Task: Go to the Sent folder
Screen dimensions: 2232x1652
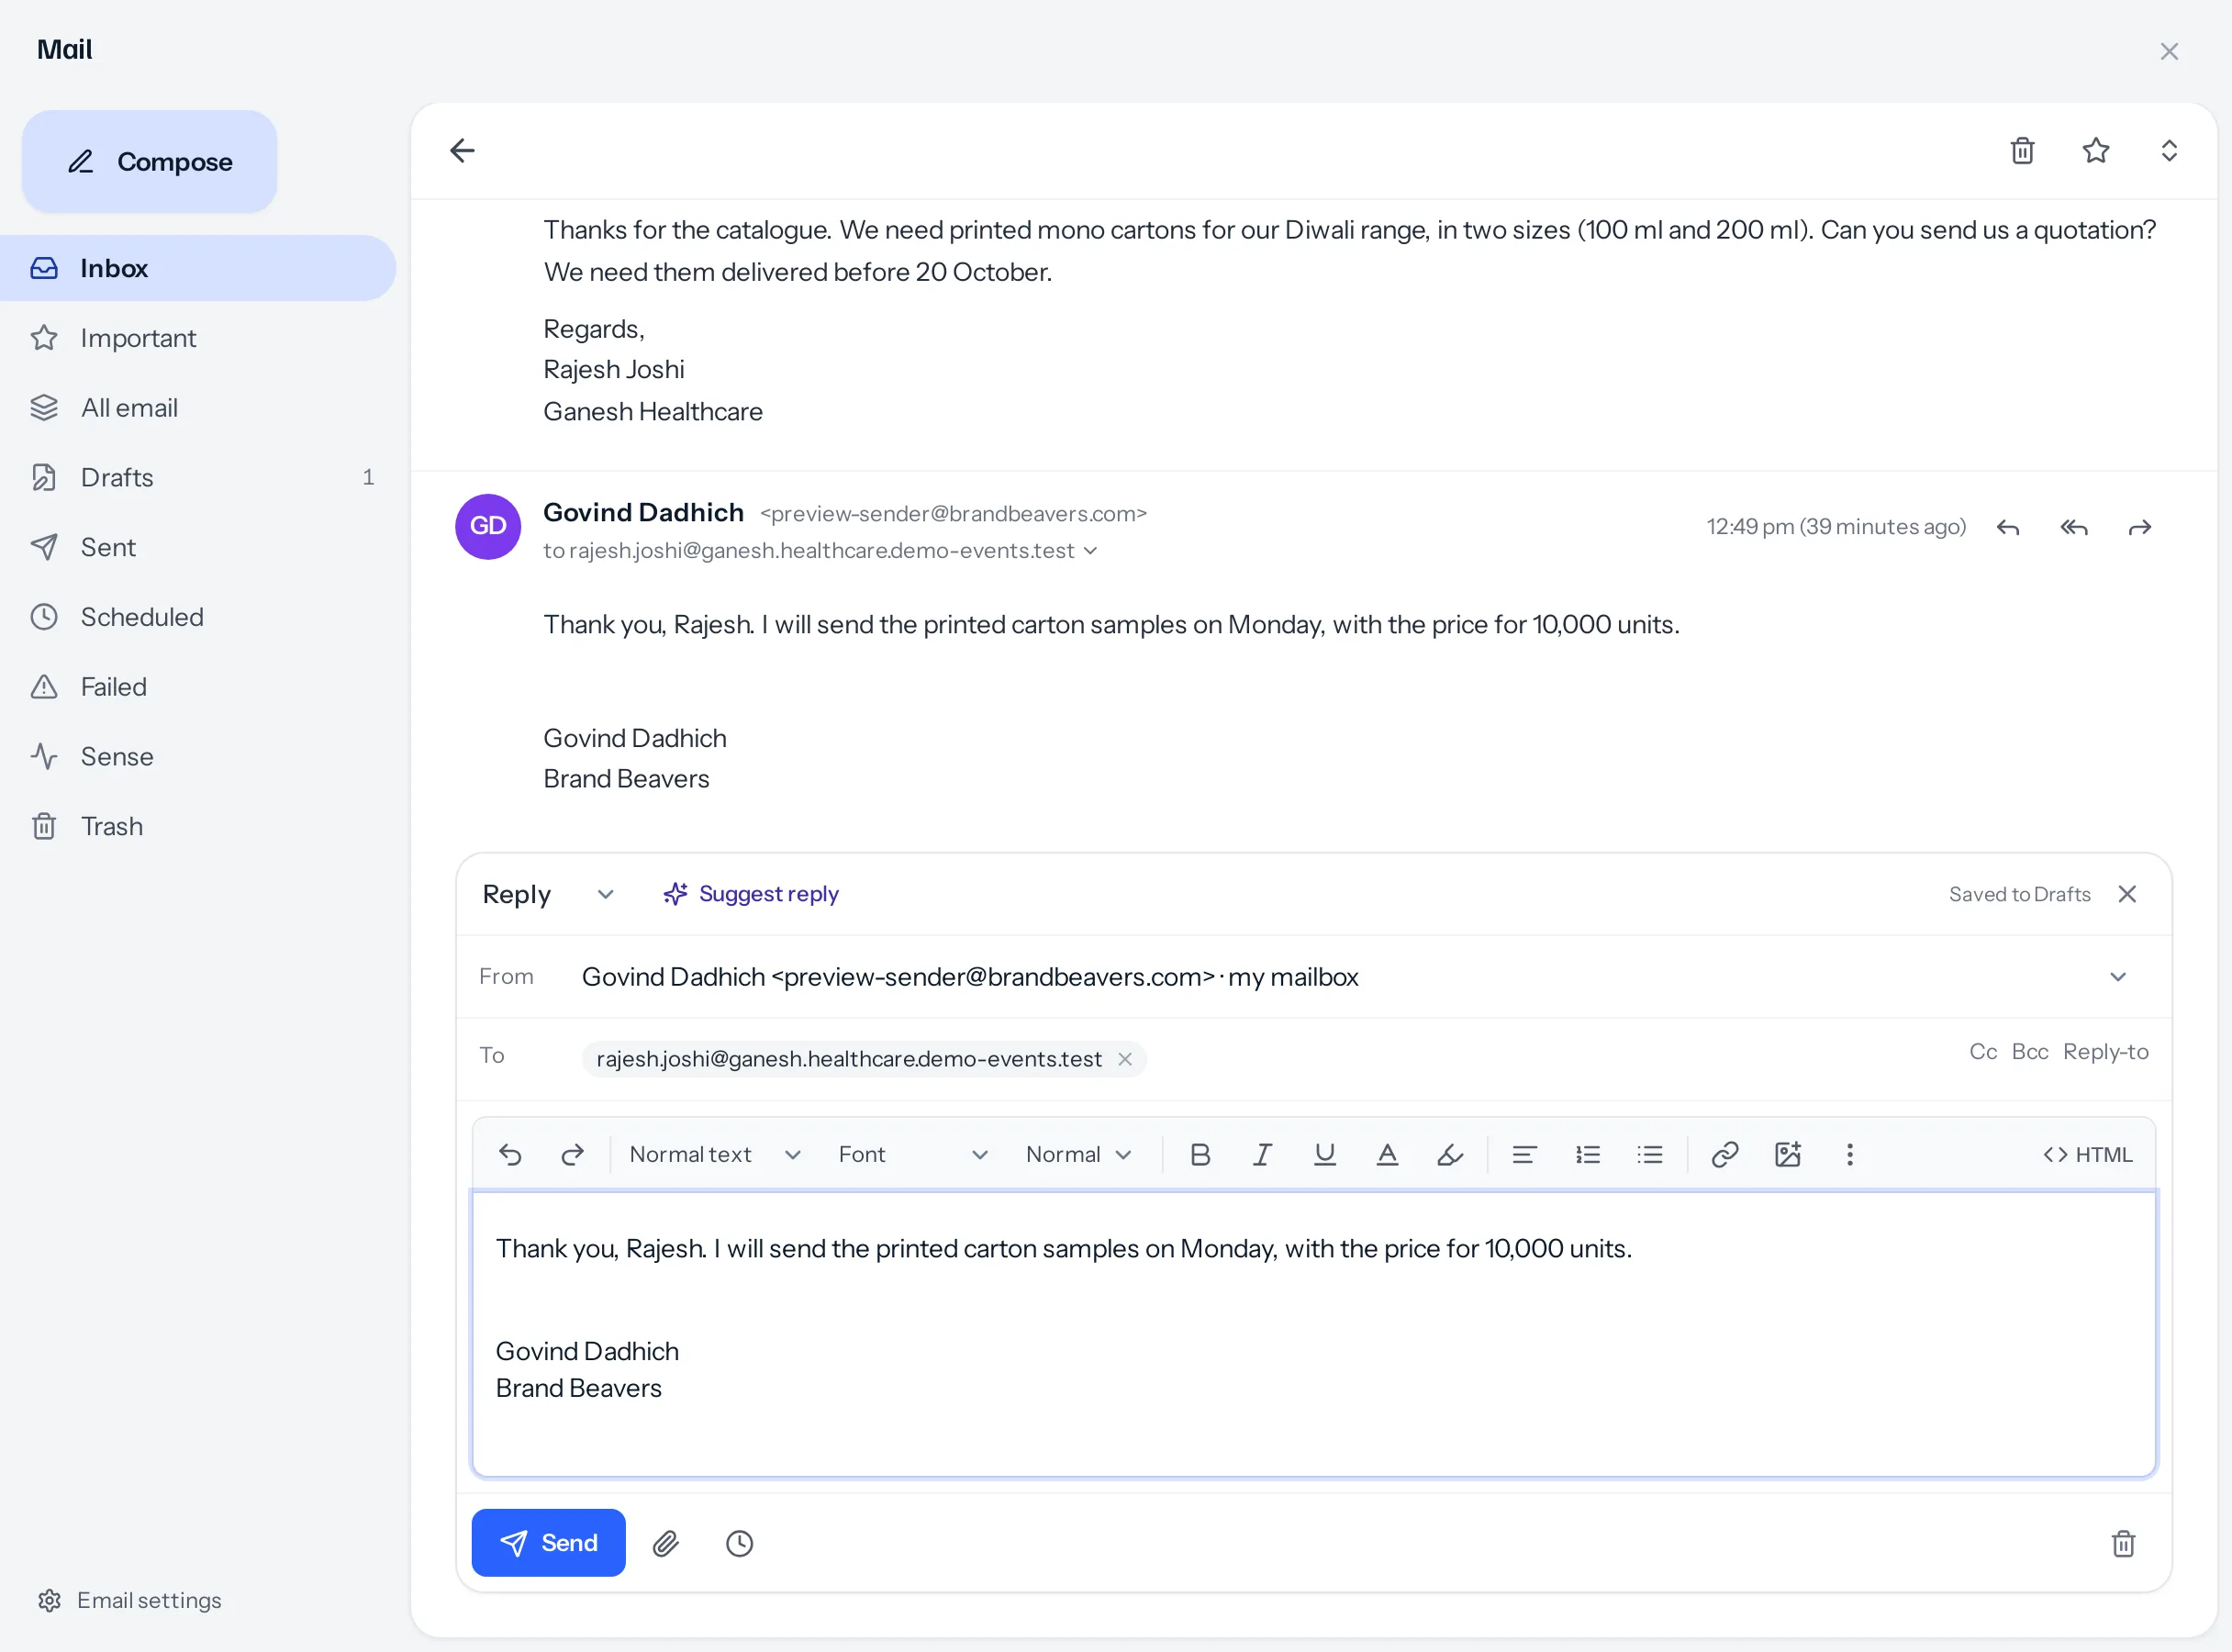Action: [198, 547]
